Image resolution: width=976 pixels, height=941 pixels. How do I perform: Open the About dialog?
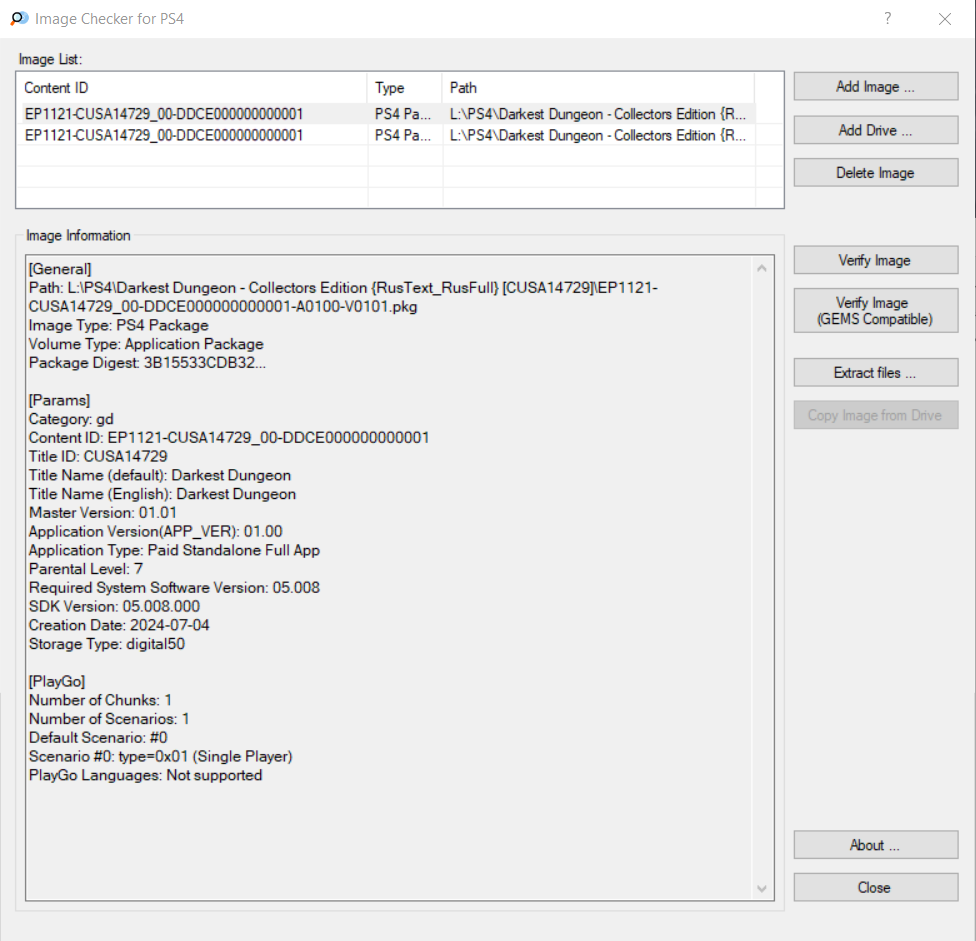875,845
